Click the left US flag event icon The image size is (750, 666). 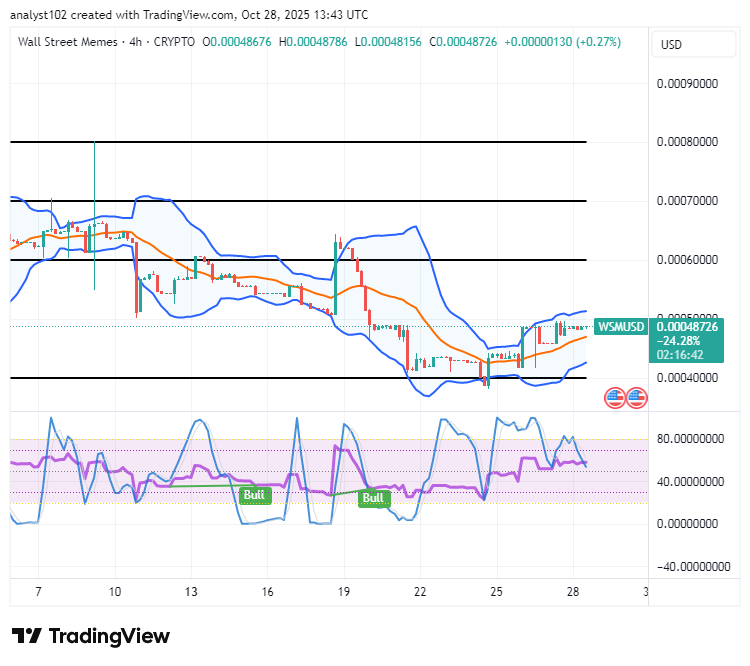615,398
